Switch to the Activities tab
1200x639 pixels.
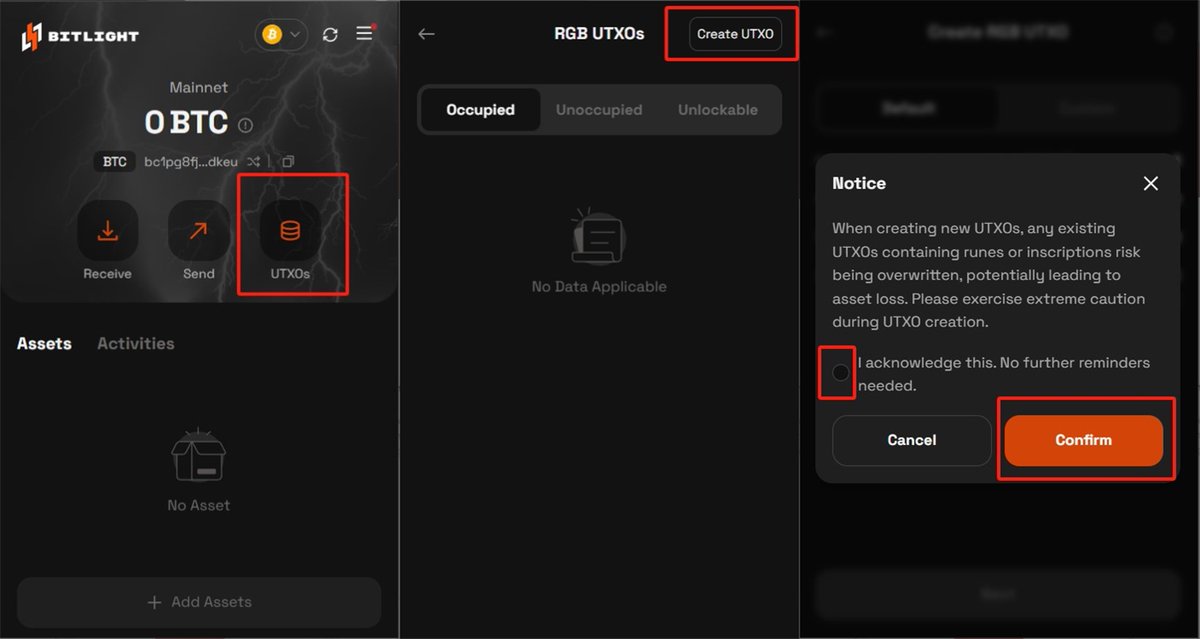(136, 343)
